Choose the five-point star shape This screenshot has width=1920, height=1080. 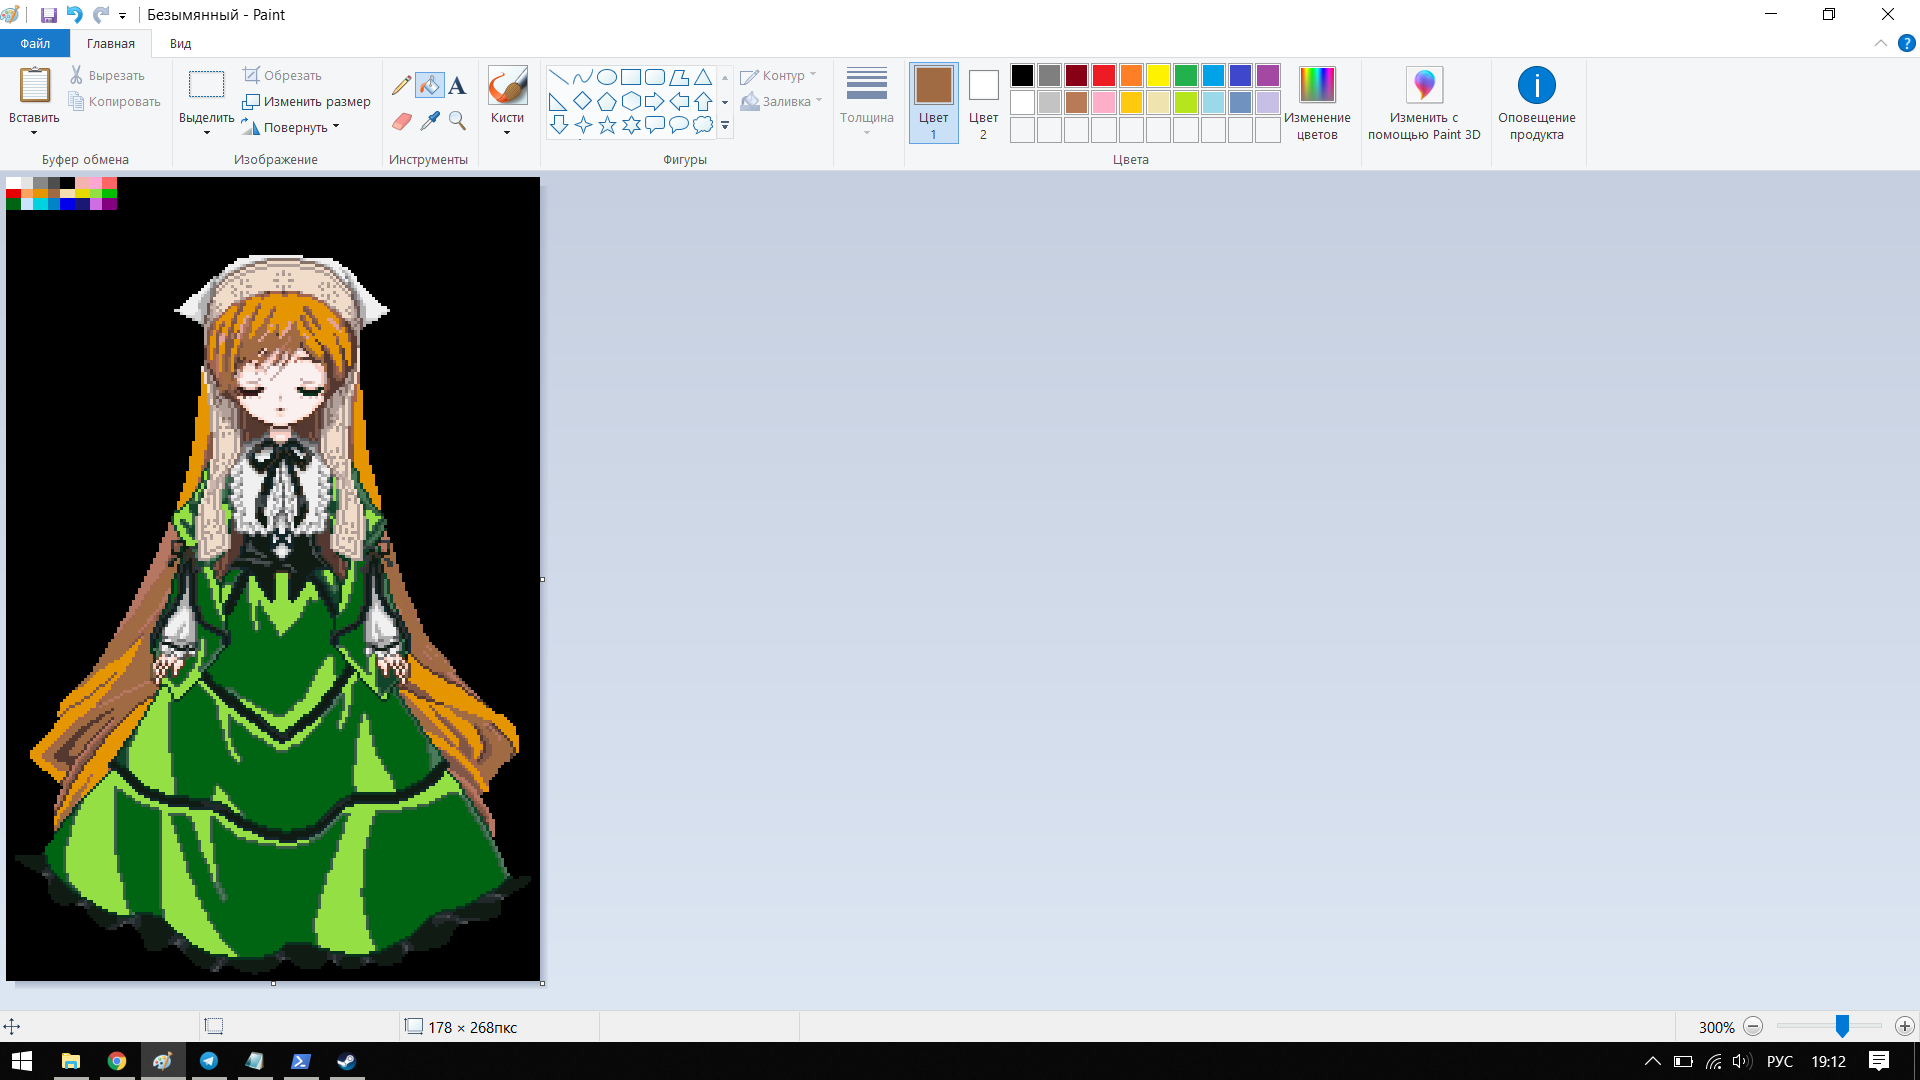[607, 125]
